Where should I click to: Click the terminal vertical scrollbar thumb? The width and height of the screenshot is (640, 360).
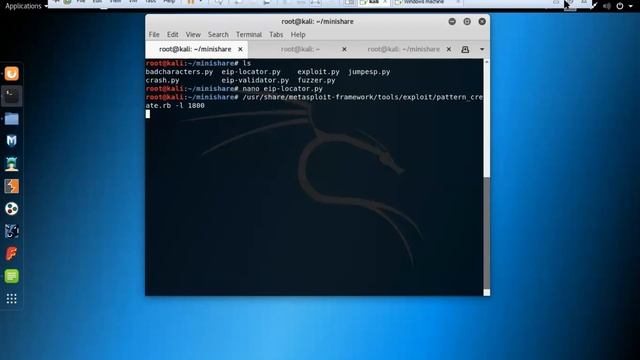(x=487, y=233)
